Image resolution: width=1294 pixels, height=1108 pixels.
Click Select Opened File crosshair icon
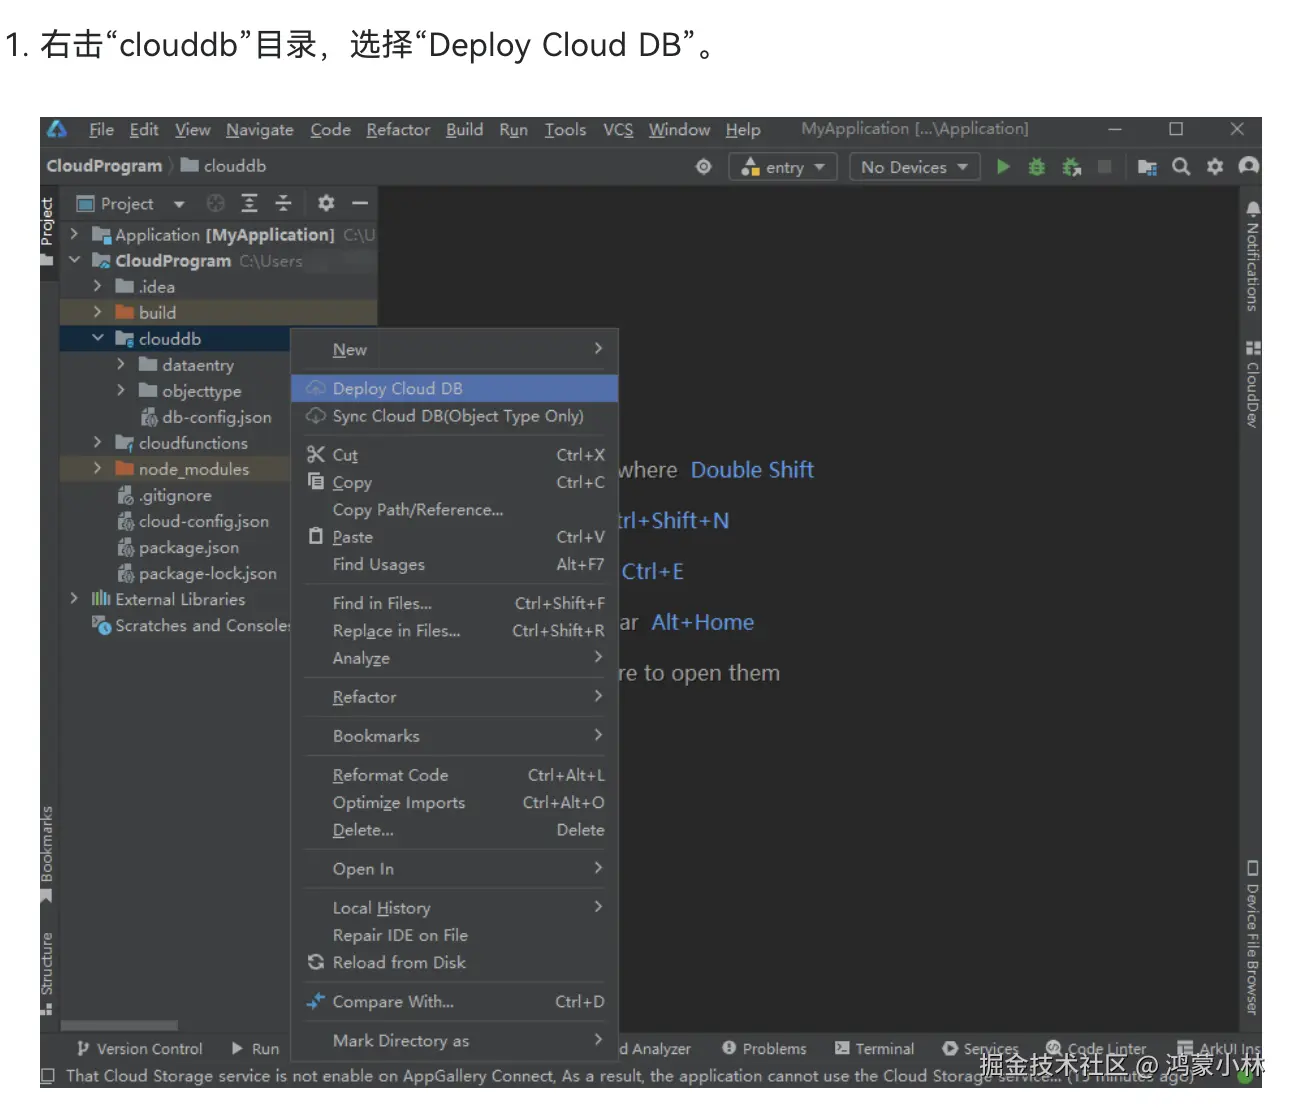(x=215, y=204)
